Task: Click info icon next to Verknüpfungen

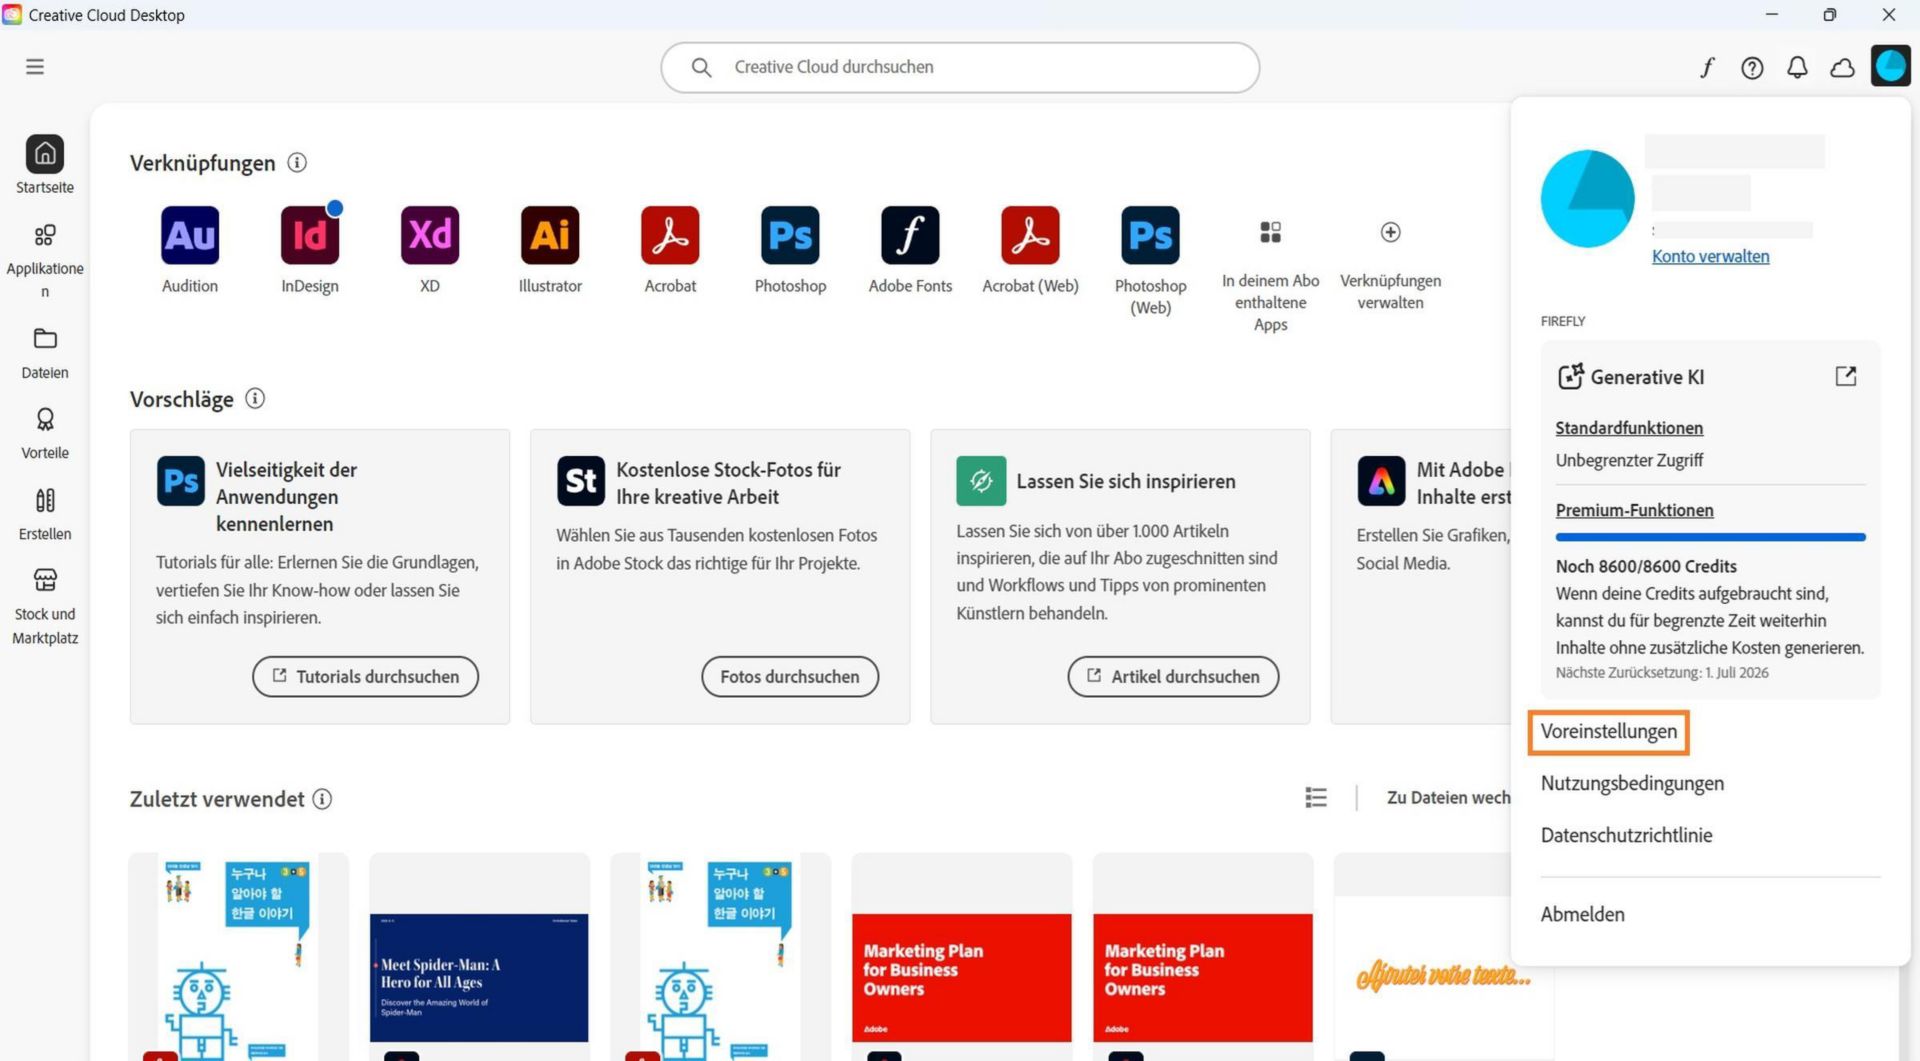Action: (x=297, y=162)
